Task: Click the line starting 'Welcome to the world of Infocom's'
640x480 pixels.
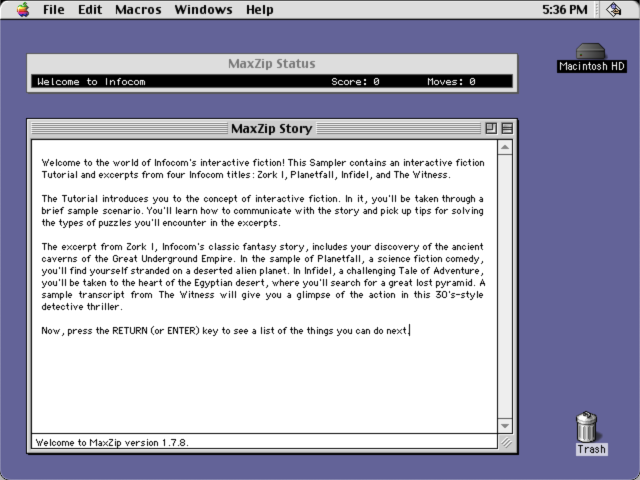Action: point(263,162)
